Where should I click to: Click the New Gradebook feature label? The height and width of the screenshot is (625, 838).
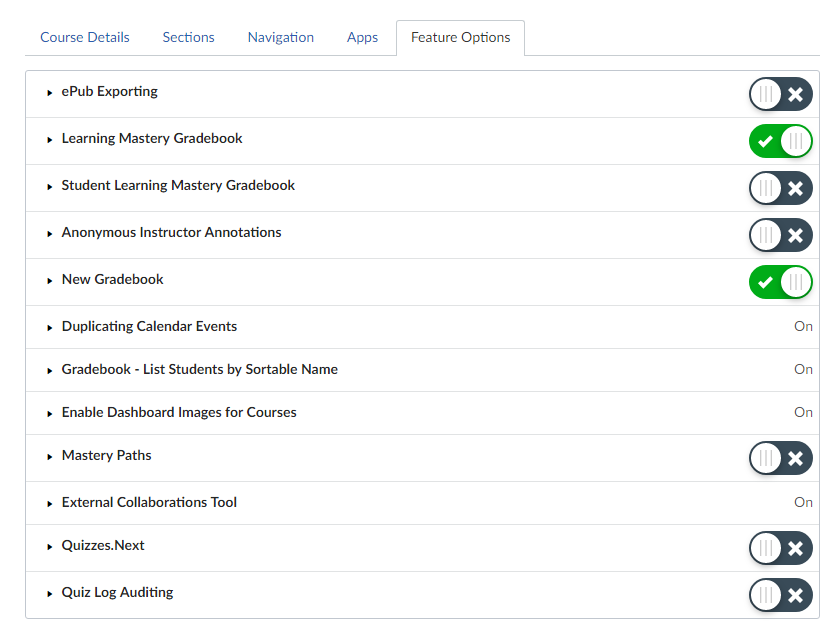(x=112, y=280)
